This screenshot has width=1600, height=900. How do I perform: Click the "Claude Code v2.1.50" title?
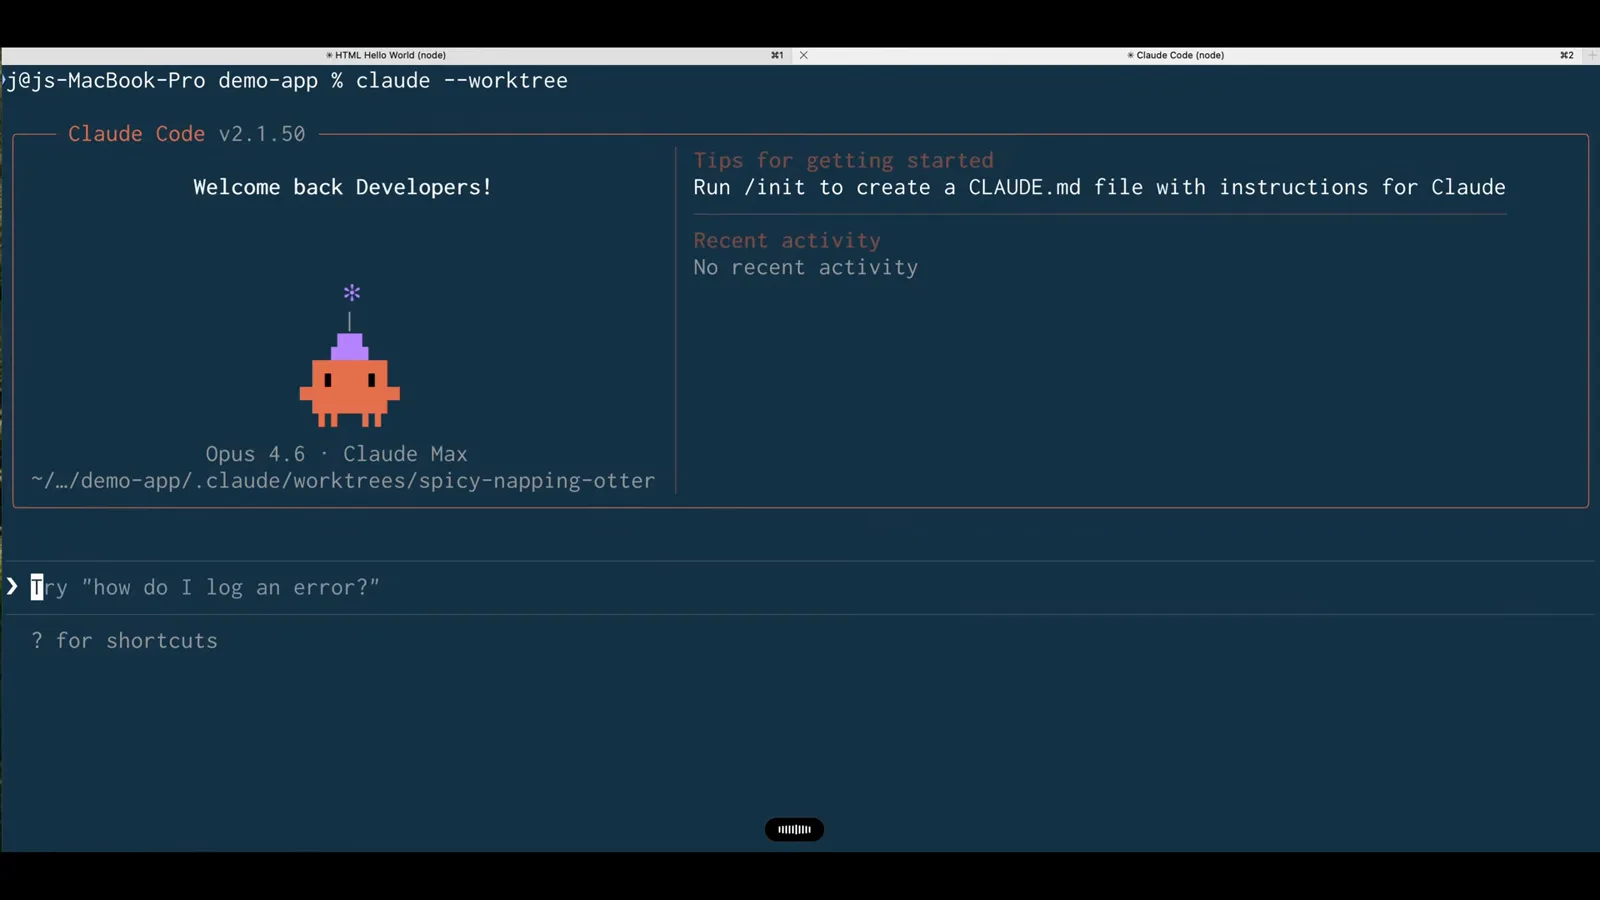186,134
